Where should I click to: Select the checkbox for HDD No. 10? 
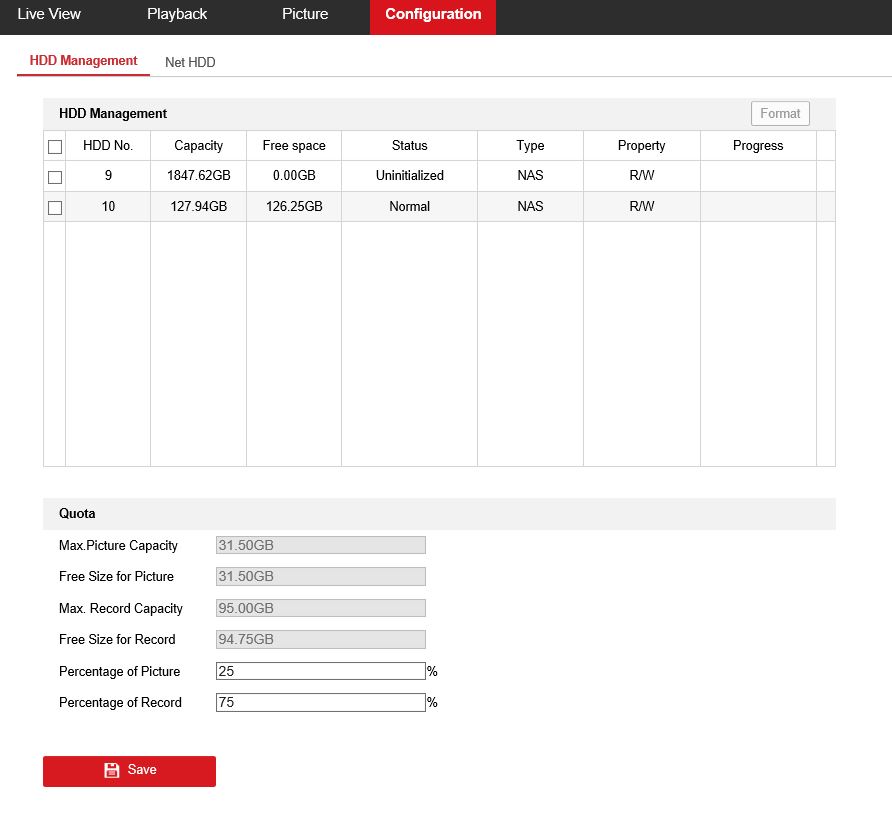(55, 208)
